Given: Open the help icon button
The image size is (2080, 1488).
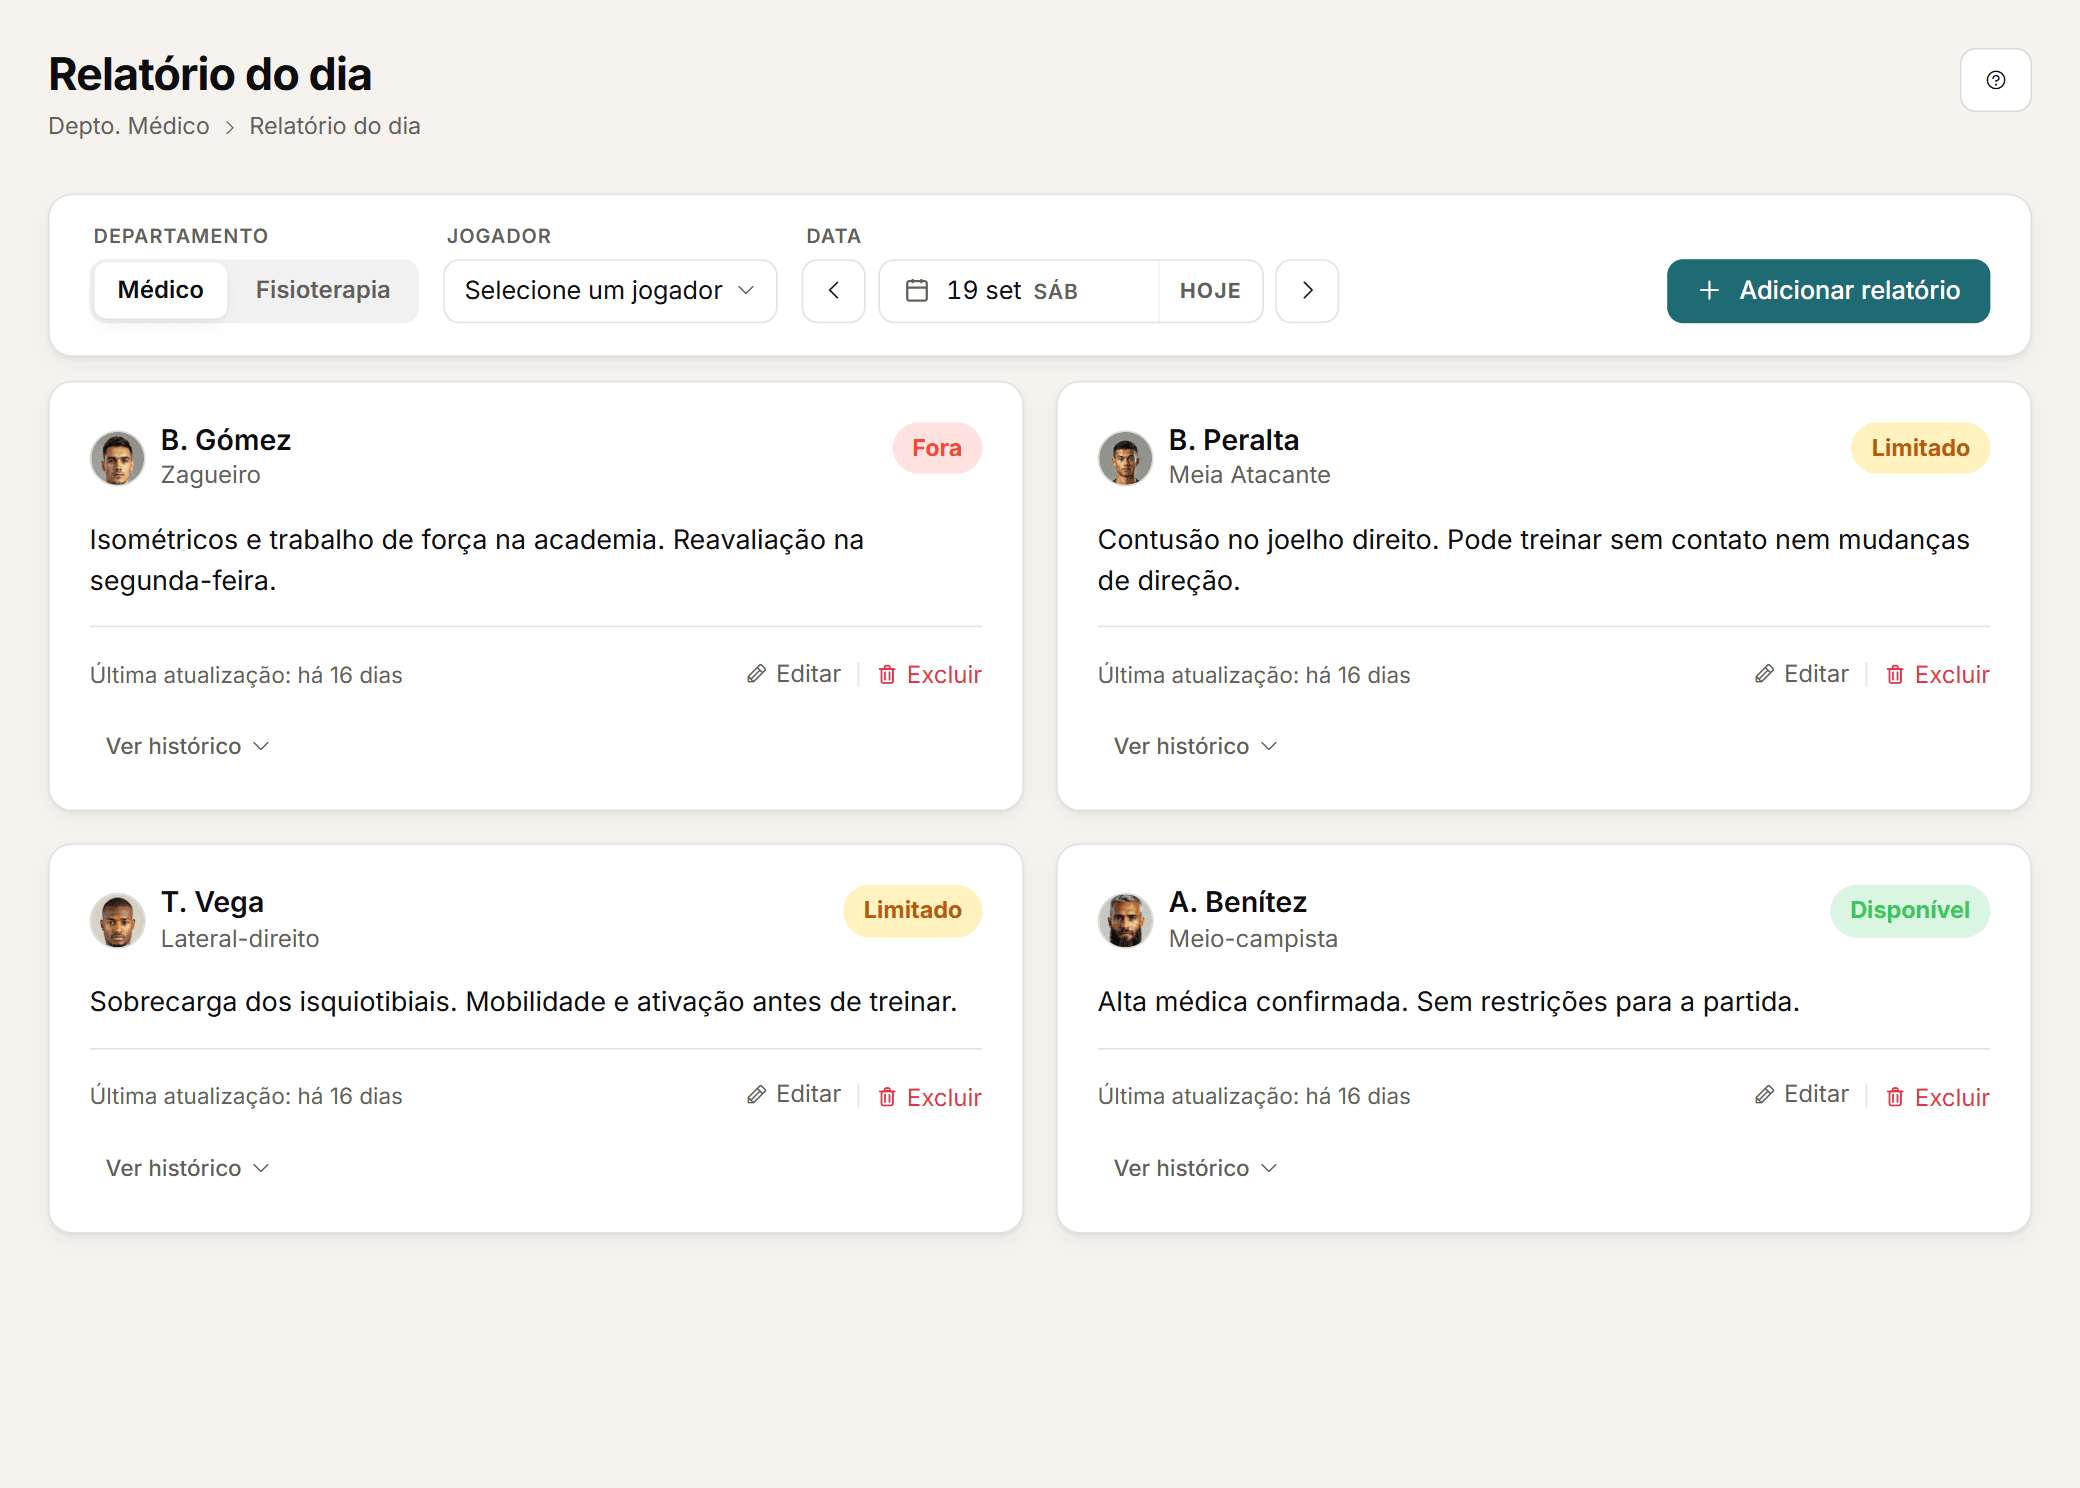Looking at the screenshot, I should point(1995,80).
